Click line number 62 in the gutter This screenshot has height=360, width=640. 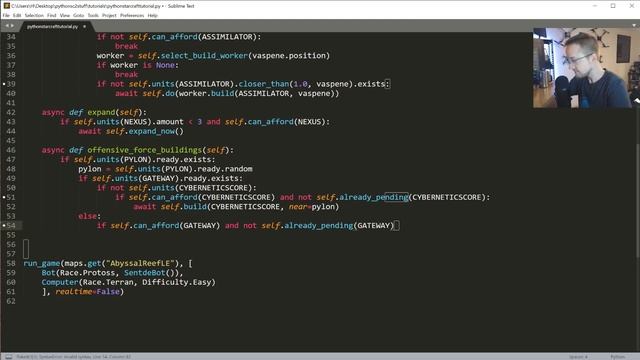pos(11,301)
